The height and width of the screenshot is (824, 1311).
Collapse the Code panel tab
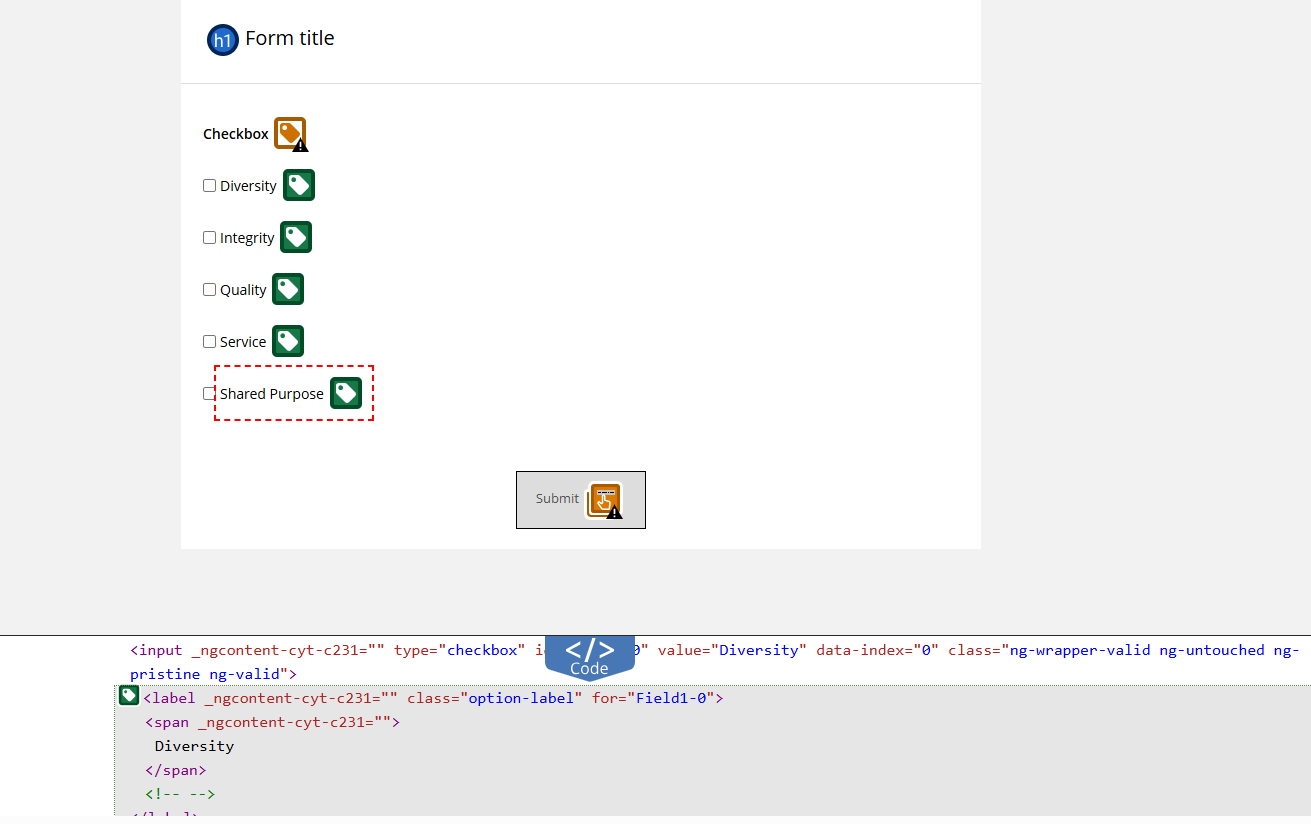pyautogui.click(x=590, y=657)
